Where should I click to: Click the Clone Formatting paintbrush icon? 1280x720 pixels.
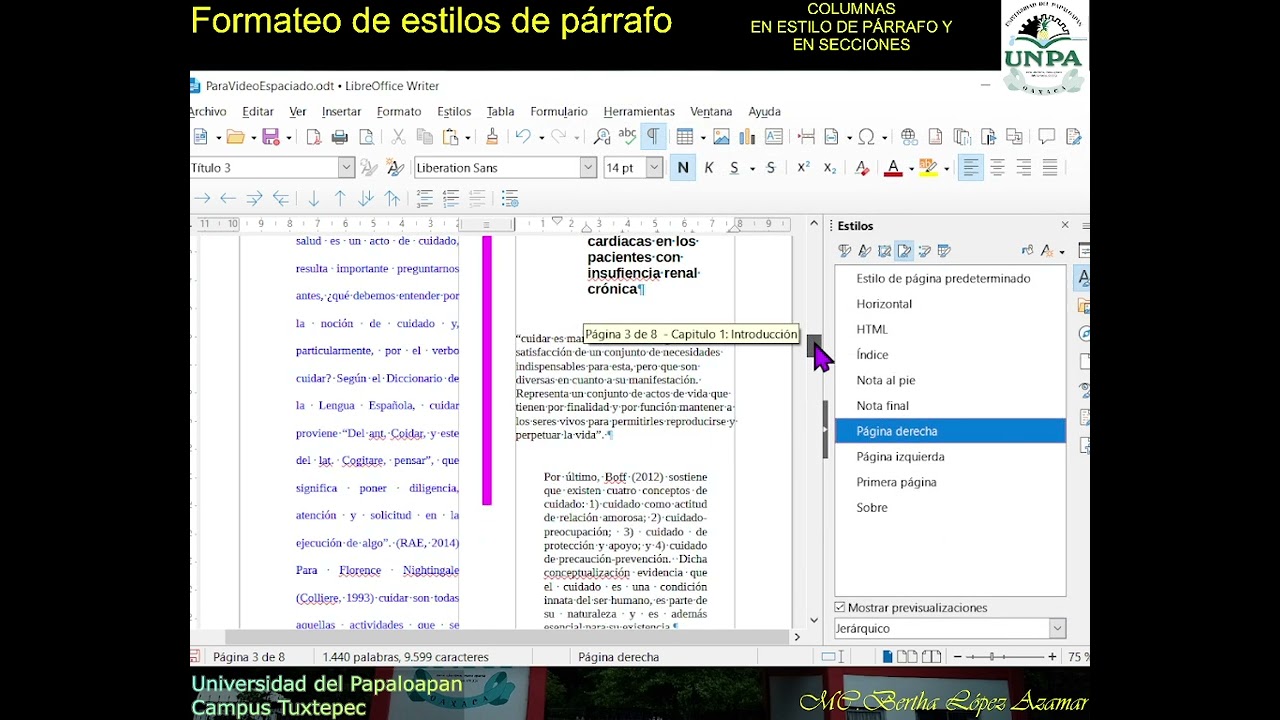click(x=491, y=137)
